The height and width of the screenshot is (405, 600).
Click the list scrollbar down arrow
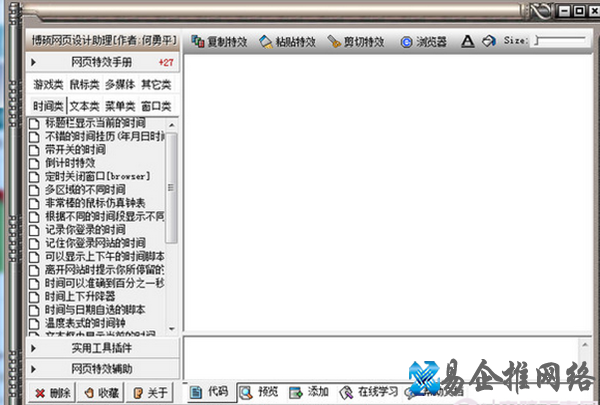tap(171, 329)
